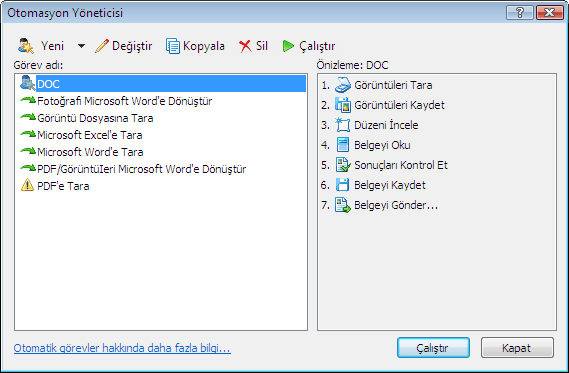569x373 pixels.
Task: Click preview step text Düzeni İncele
Action: (386, 125)
